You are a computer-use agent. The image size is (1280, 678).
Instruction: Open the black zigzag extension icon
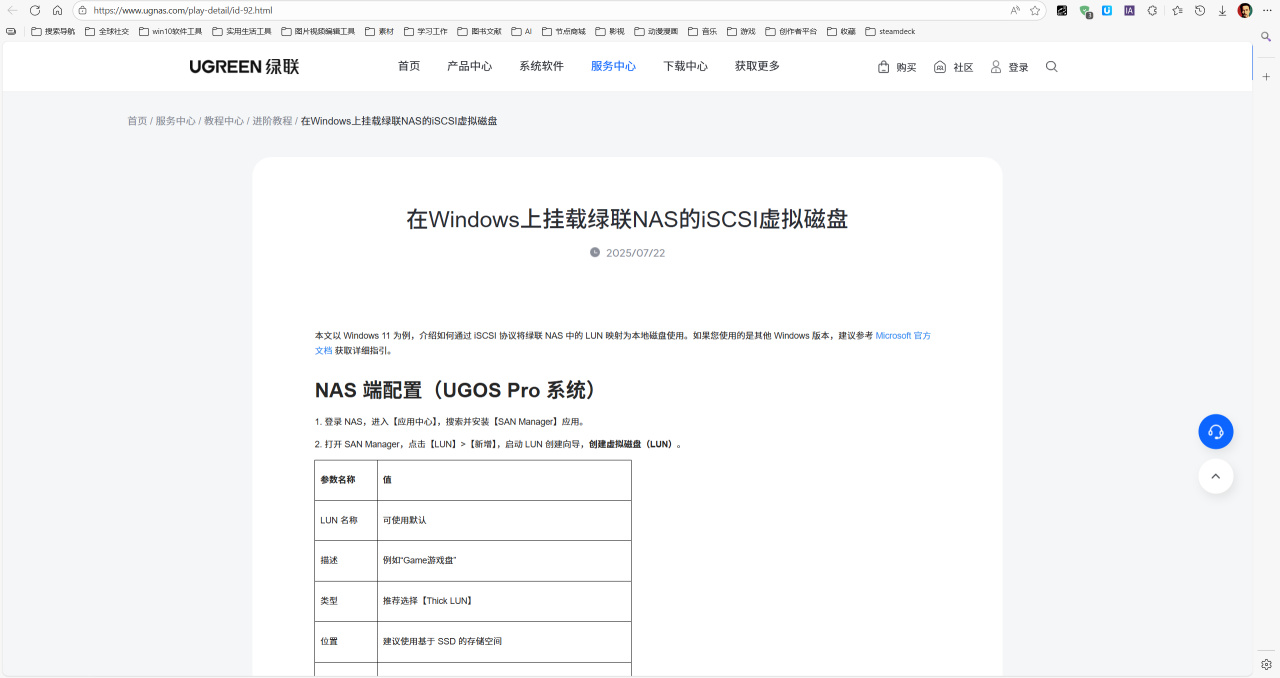(x=1062, y=10)
